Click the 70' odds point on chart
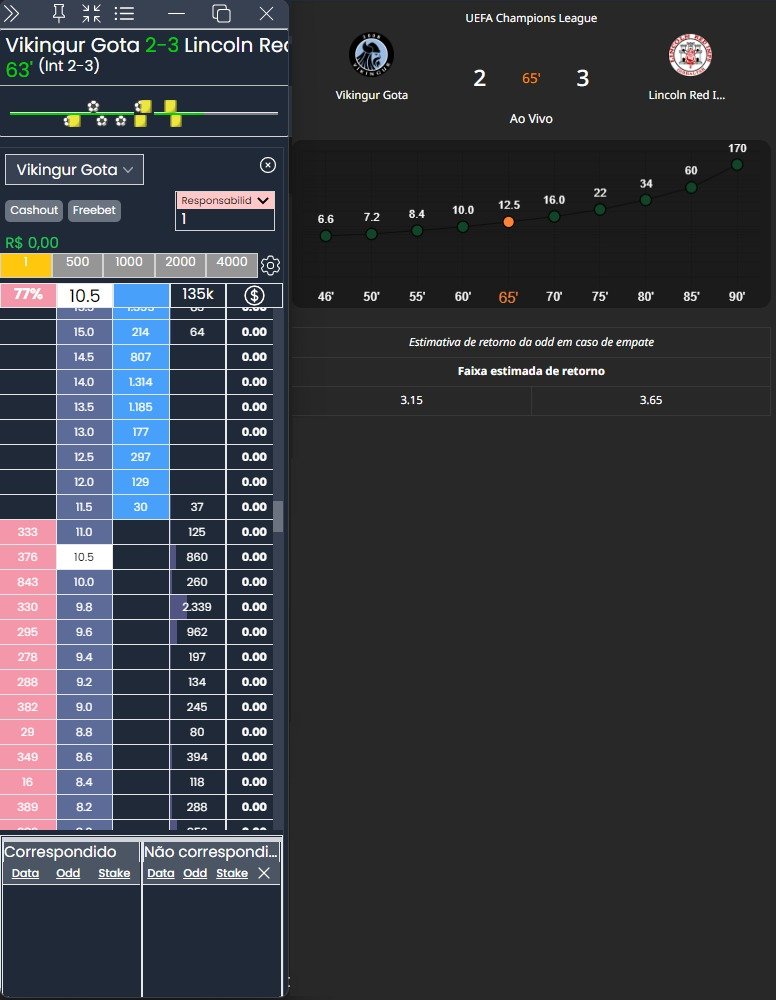The image size is (776, 1000). [554, 216]
